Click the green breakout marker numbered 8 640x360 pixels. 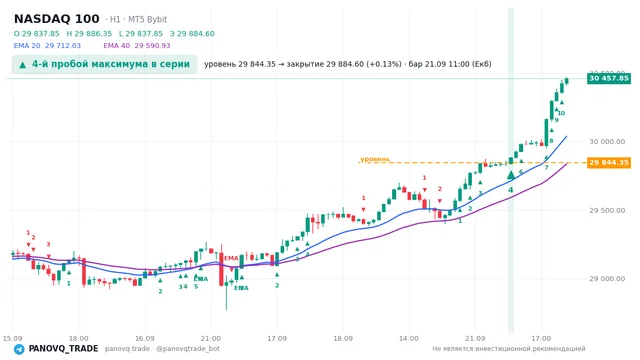[551, 141]
